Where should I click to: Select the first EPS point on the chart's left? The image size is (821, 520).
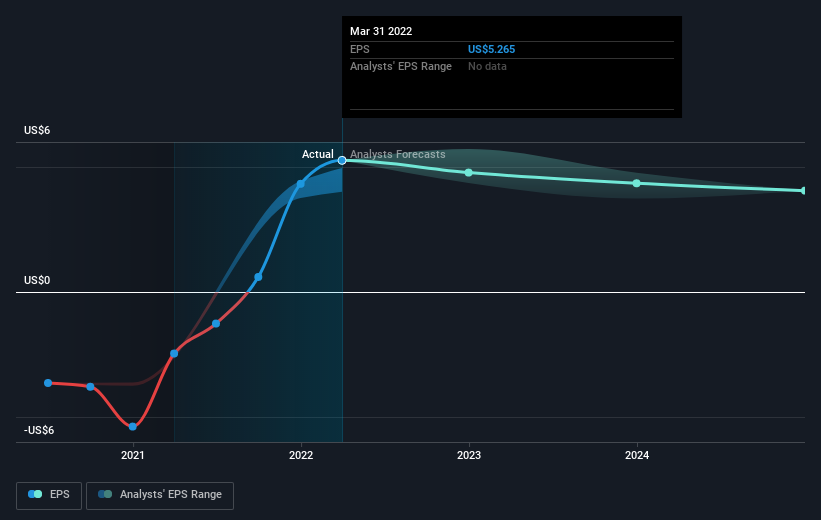(48, 383)
